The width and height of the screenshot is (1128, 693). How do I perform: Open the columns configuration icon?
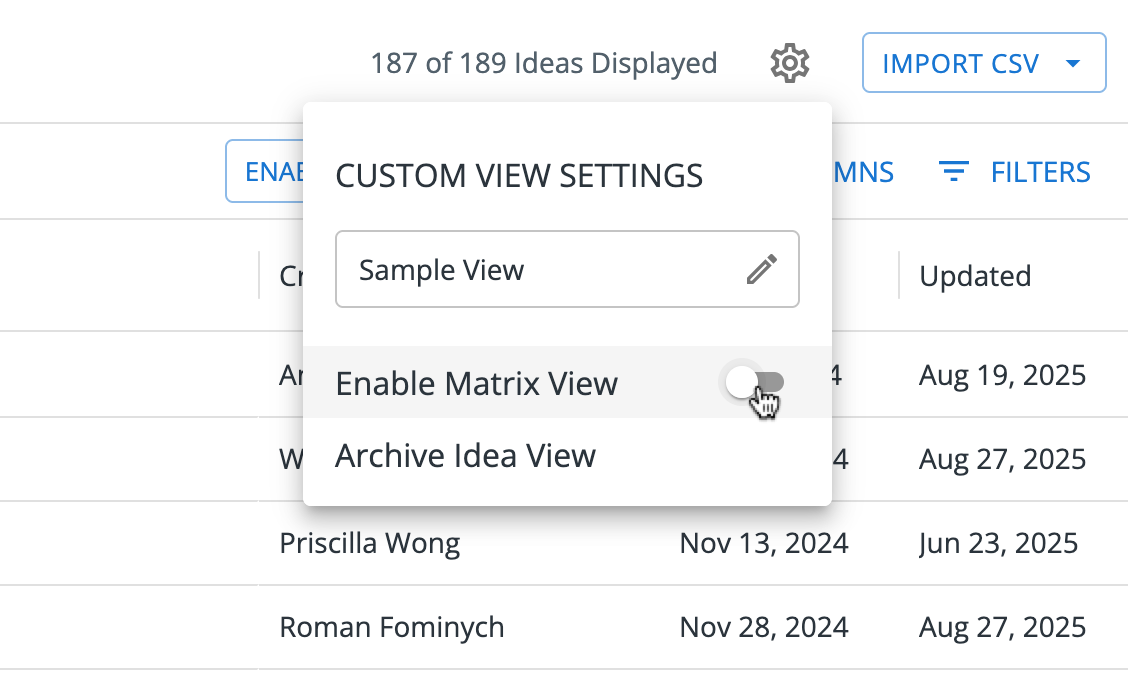click(x=860, y=171)
